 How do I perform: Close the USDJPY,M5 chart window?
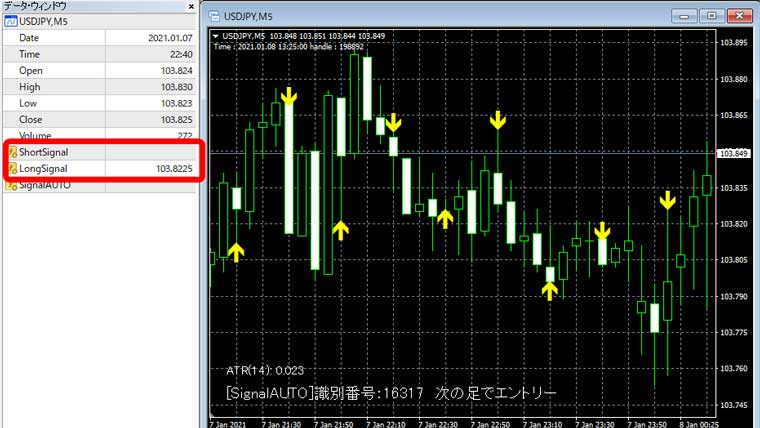(739, 15)
